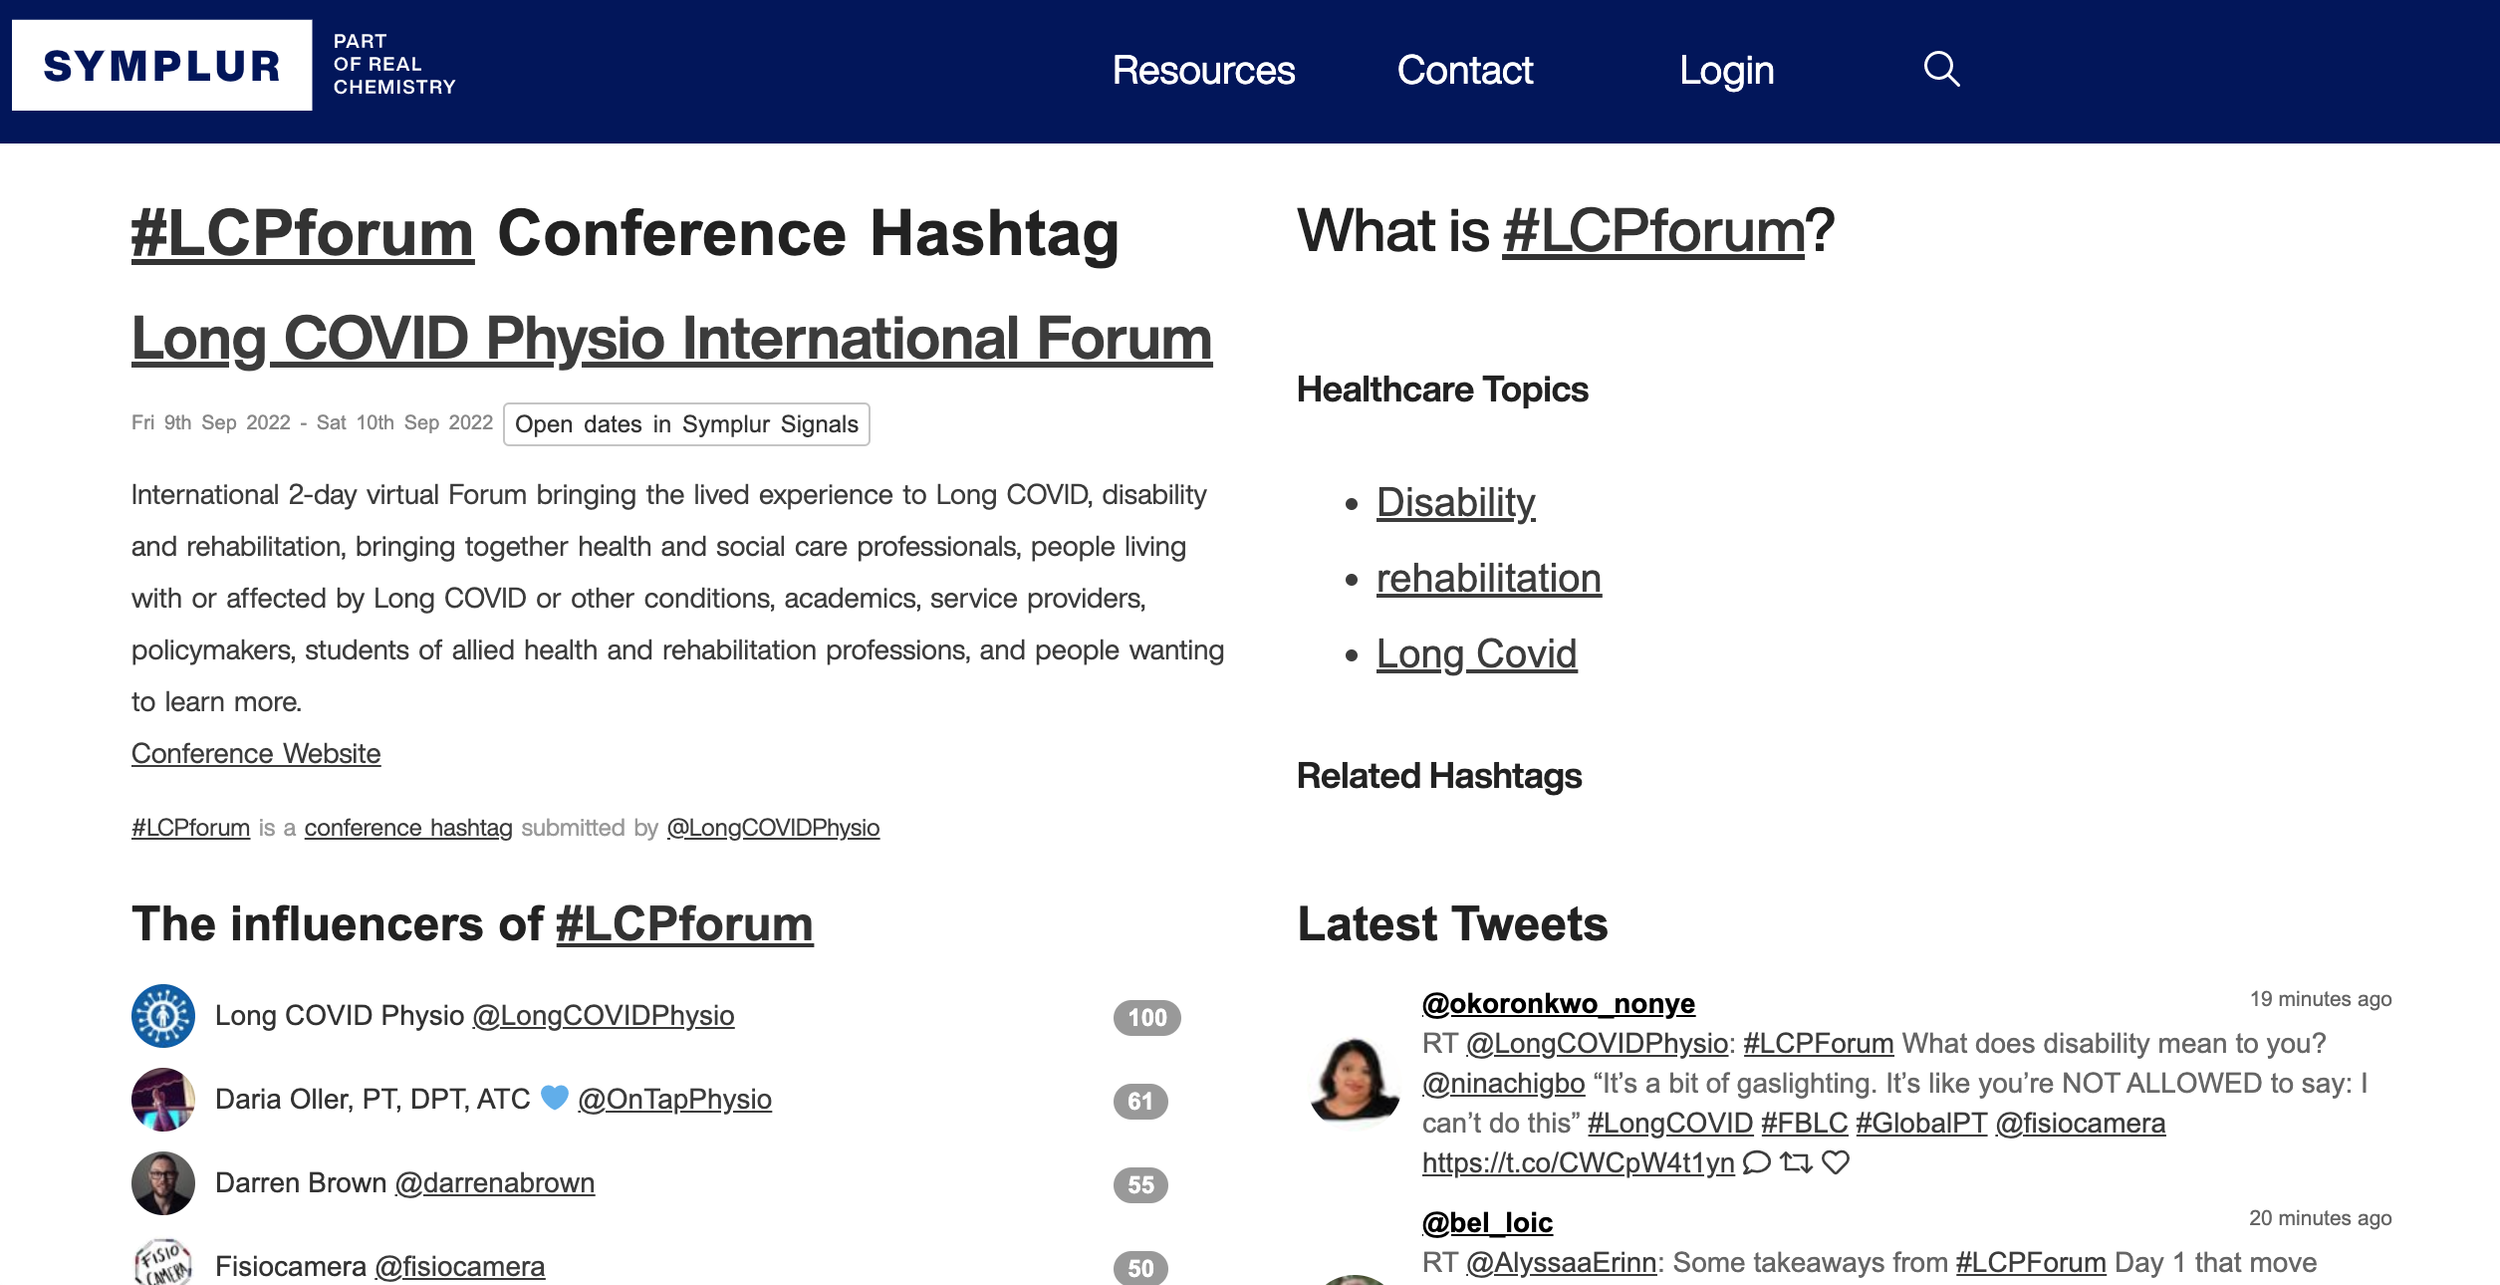Screen dimensions: 2500x1285
Task: Click the @darrenabrown profile icon
Action: [162, 1182]
